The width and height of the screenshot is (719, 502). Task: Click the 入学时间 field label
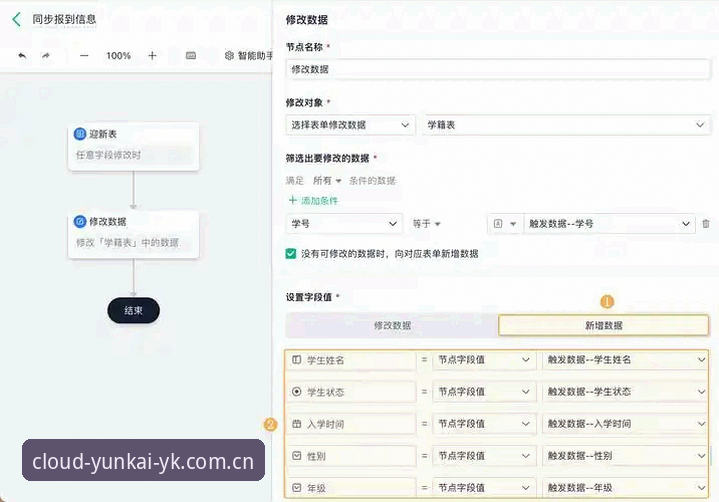point(326,425)
